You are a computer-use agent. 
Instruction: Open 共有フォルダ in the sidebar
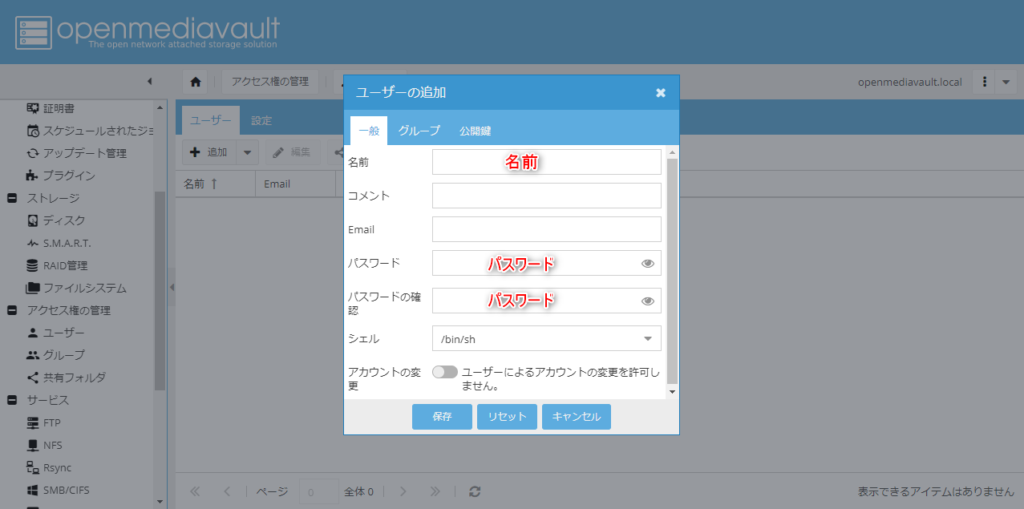point(74,377)
